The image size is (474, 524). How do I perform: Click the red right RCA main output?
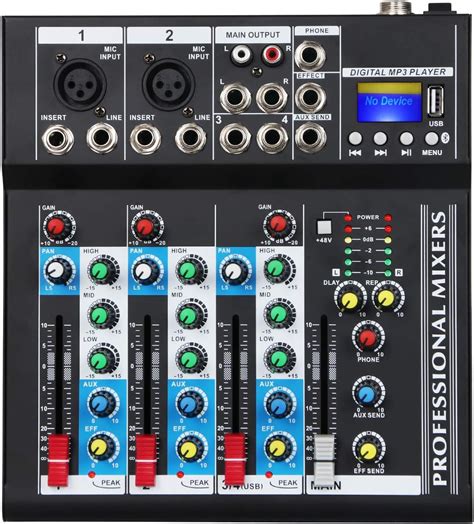click(272, 54)
